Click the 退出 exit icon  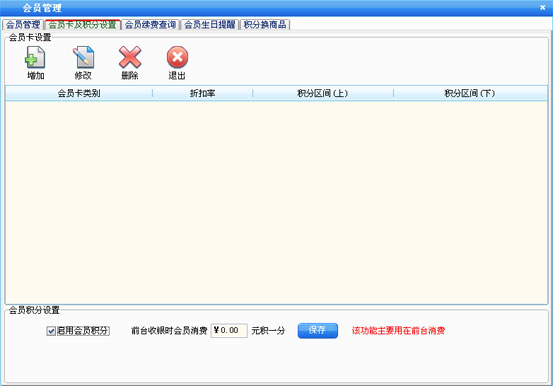click(x=177, y=57)
